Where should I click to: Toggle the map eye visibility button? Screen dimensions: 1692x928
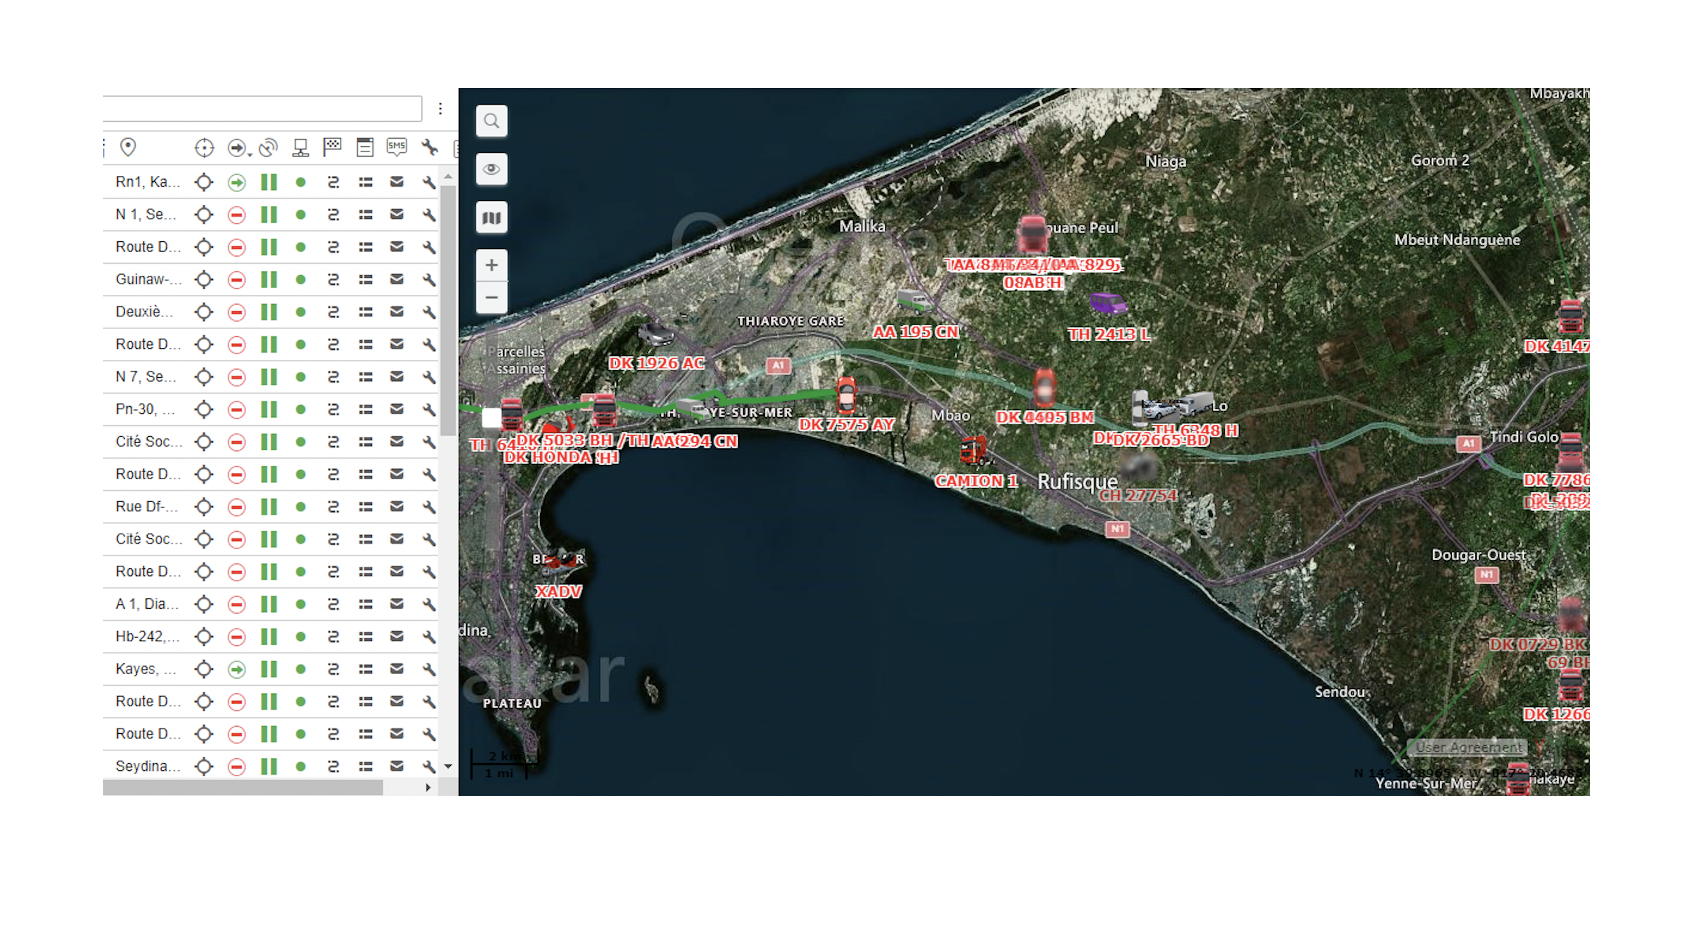[491, 169]
